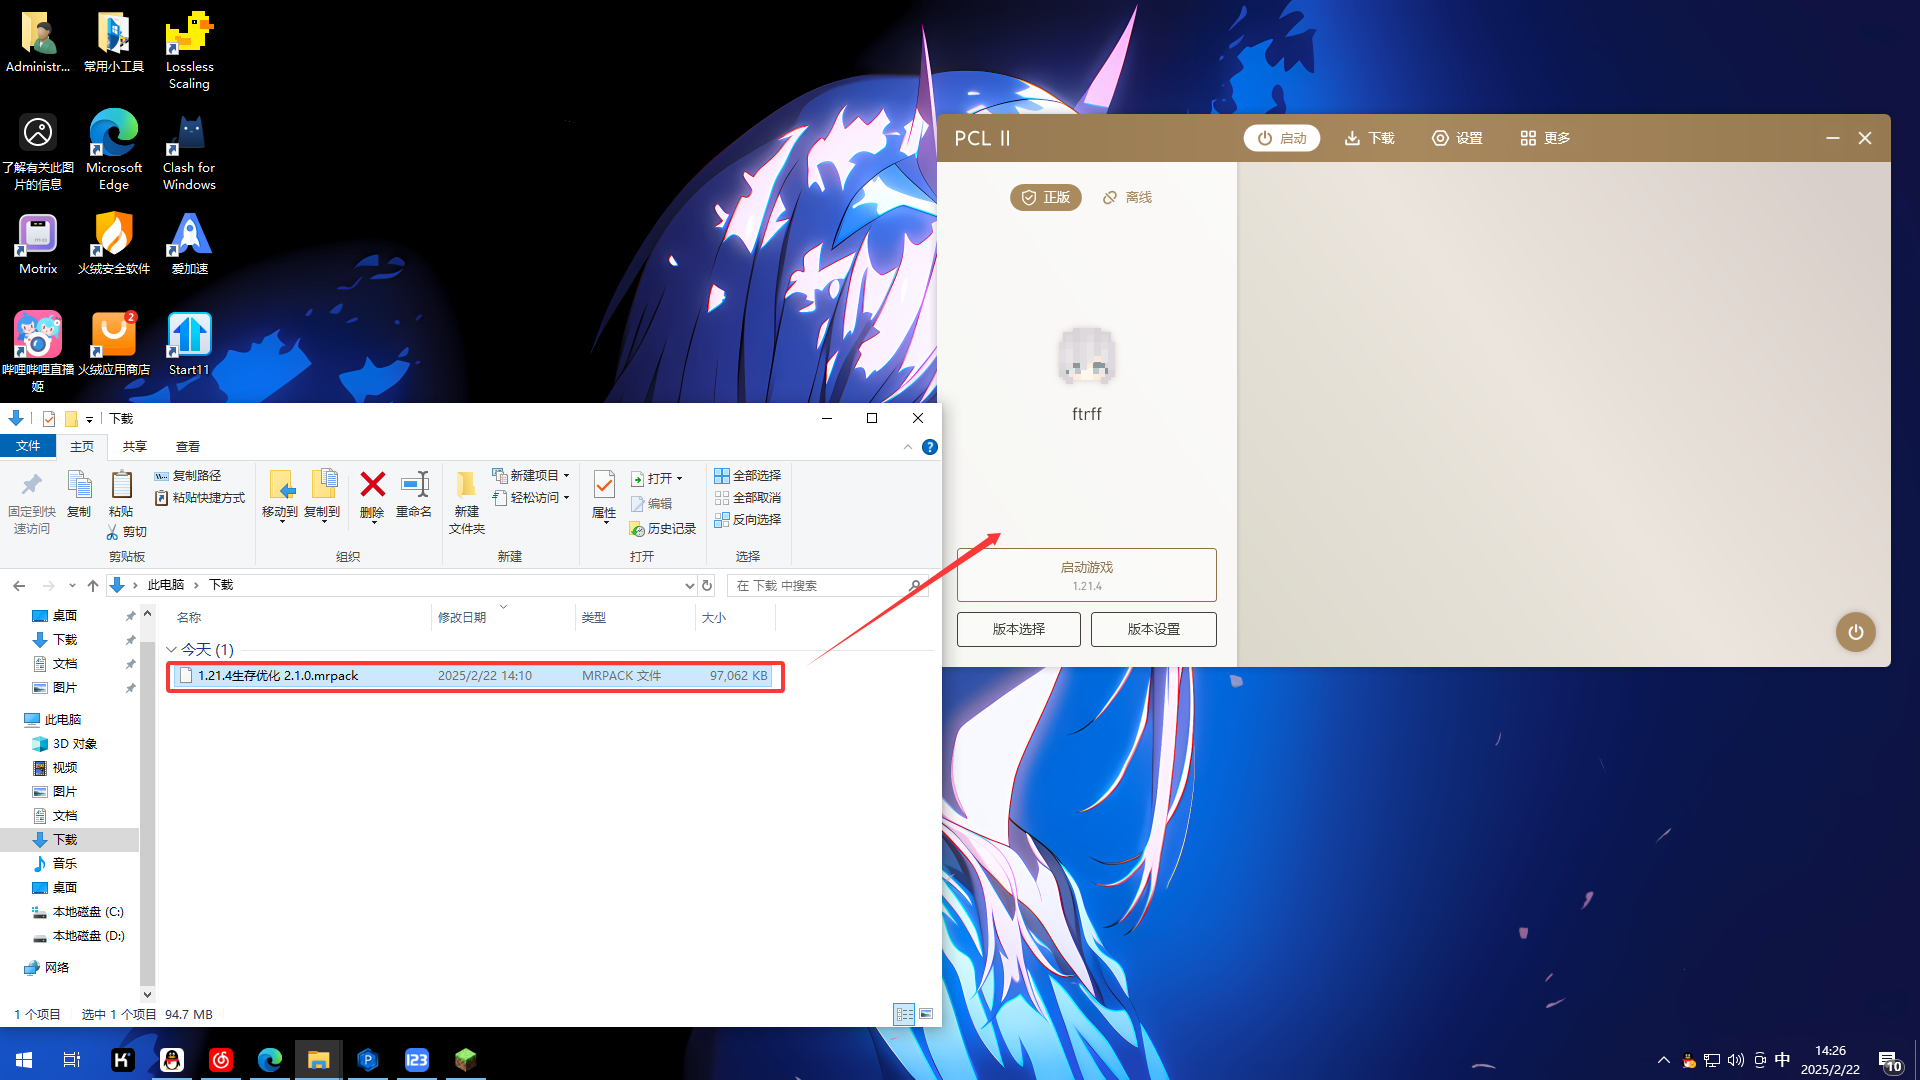
Task: Click 版本设置 button in PCL
Action: (x=1154, y=629)
